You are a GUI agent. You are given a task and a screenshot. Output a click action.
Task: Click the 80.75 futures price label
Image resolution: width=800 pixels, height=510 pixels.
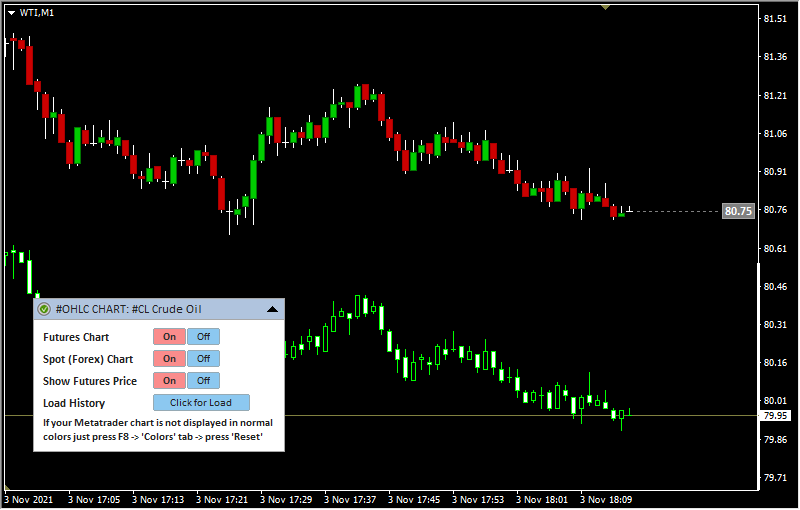pos(738,211)
